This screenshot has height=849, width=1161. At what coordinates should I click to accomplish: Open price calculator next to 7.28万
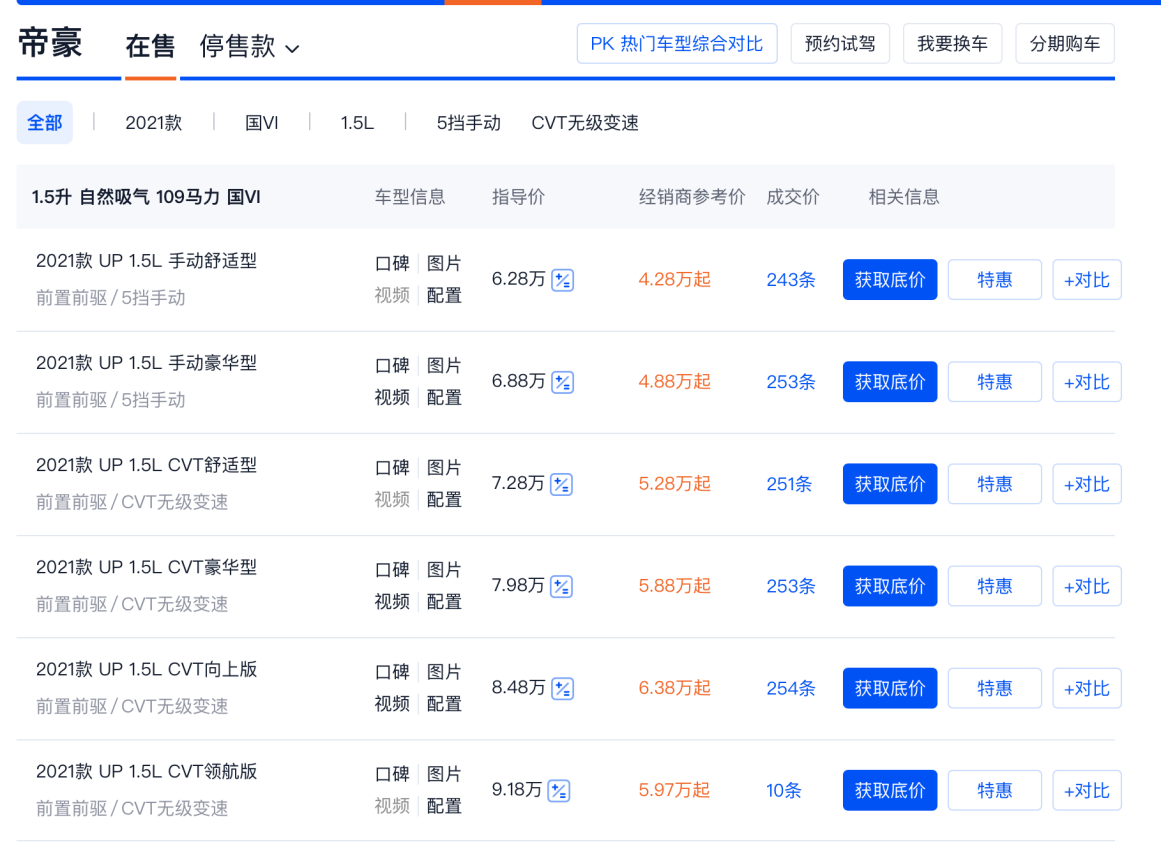pyautogui.click(x=562, y=484)
